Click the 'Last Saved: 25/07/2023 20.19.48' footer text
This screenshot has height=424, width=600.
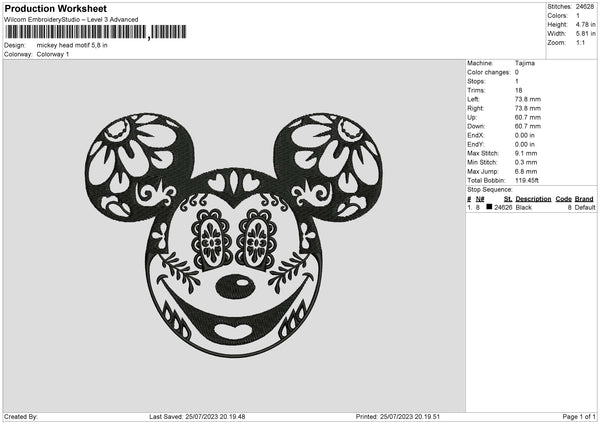click(x=197, y=416)
